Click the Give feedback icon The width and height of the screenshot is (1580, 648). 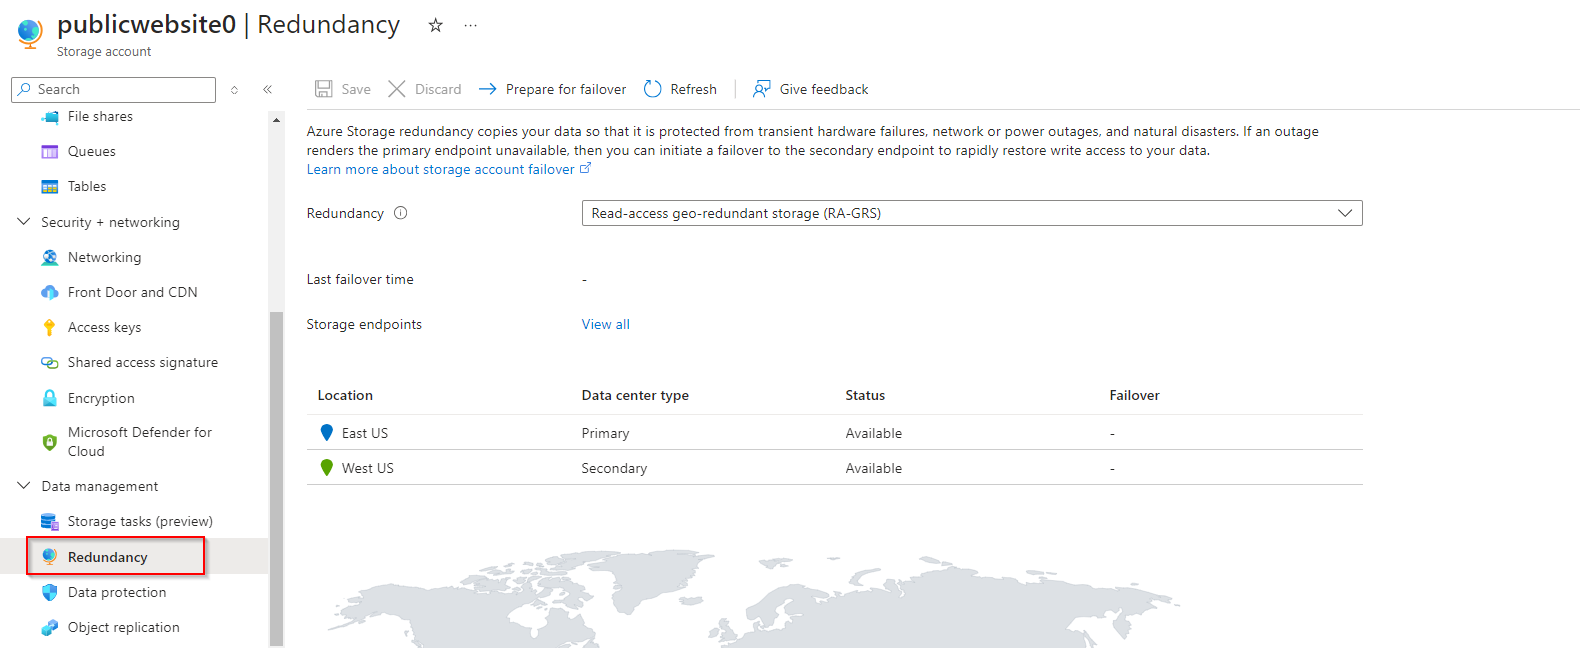coord(762,89)
